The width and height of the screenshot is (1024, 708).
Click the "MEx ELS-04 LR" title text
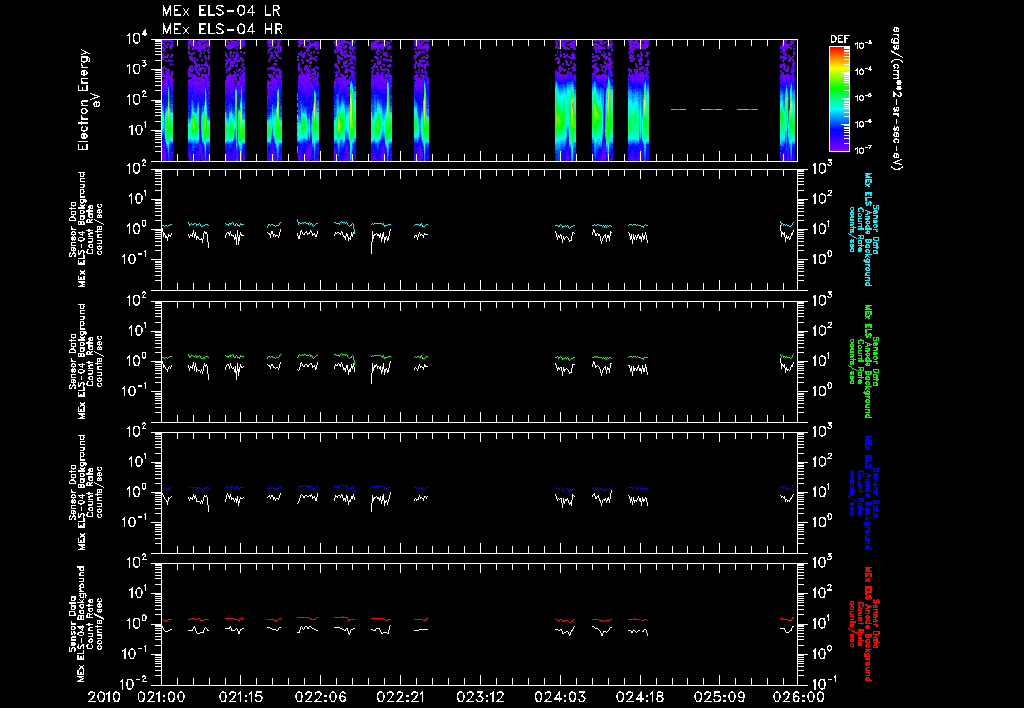221,11
